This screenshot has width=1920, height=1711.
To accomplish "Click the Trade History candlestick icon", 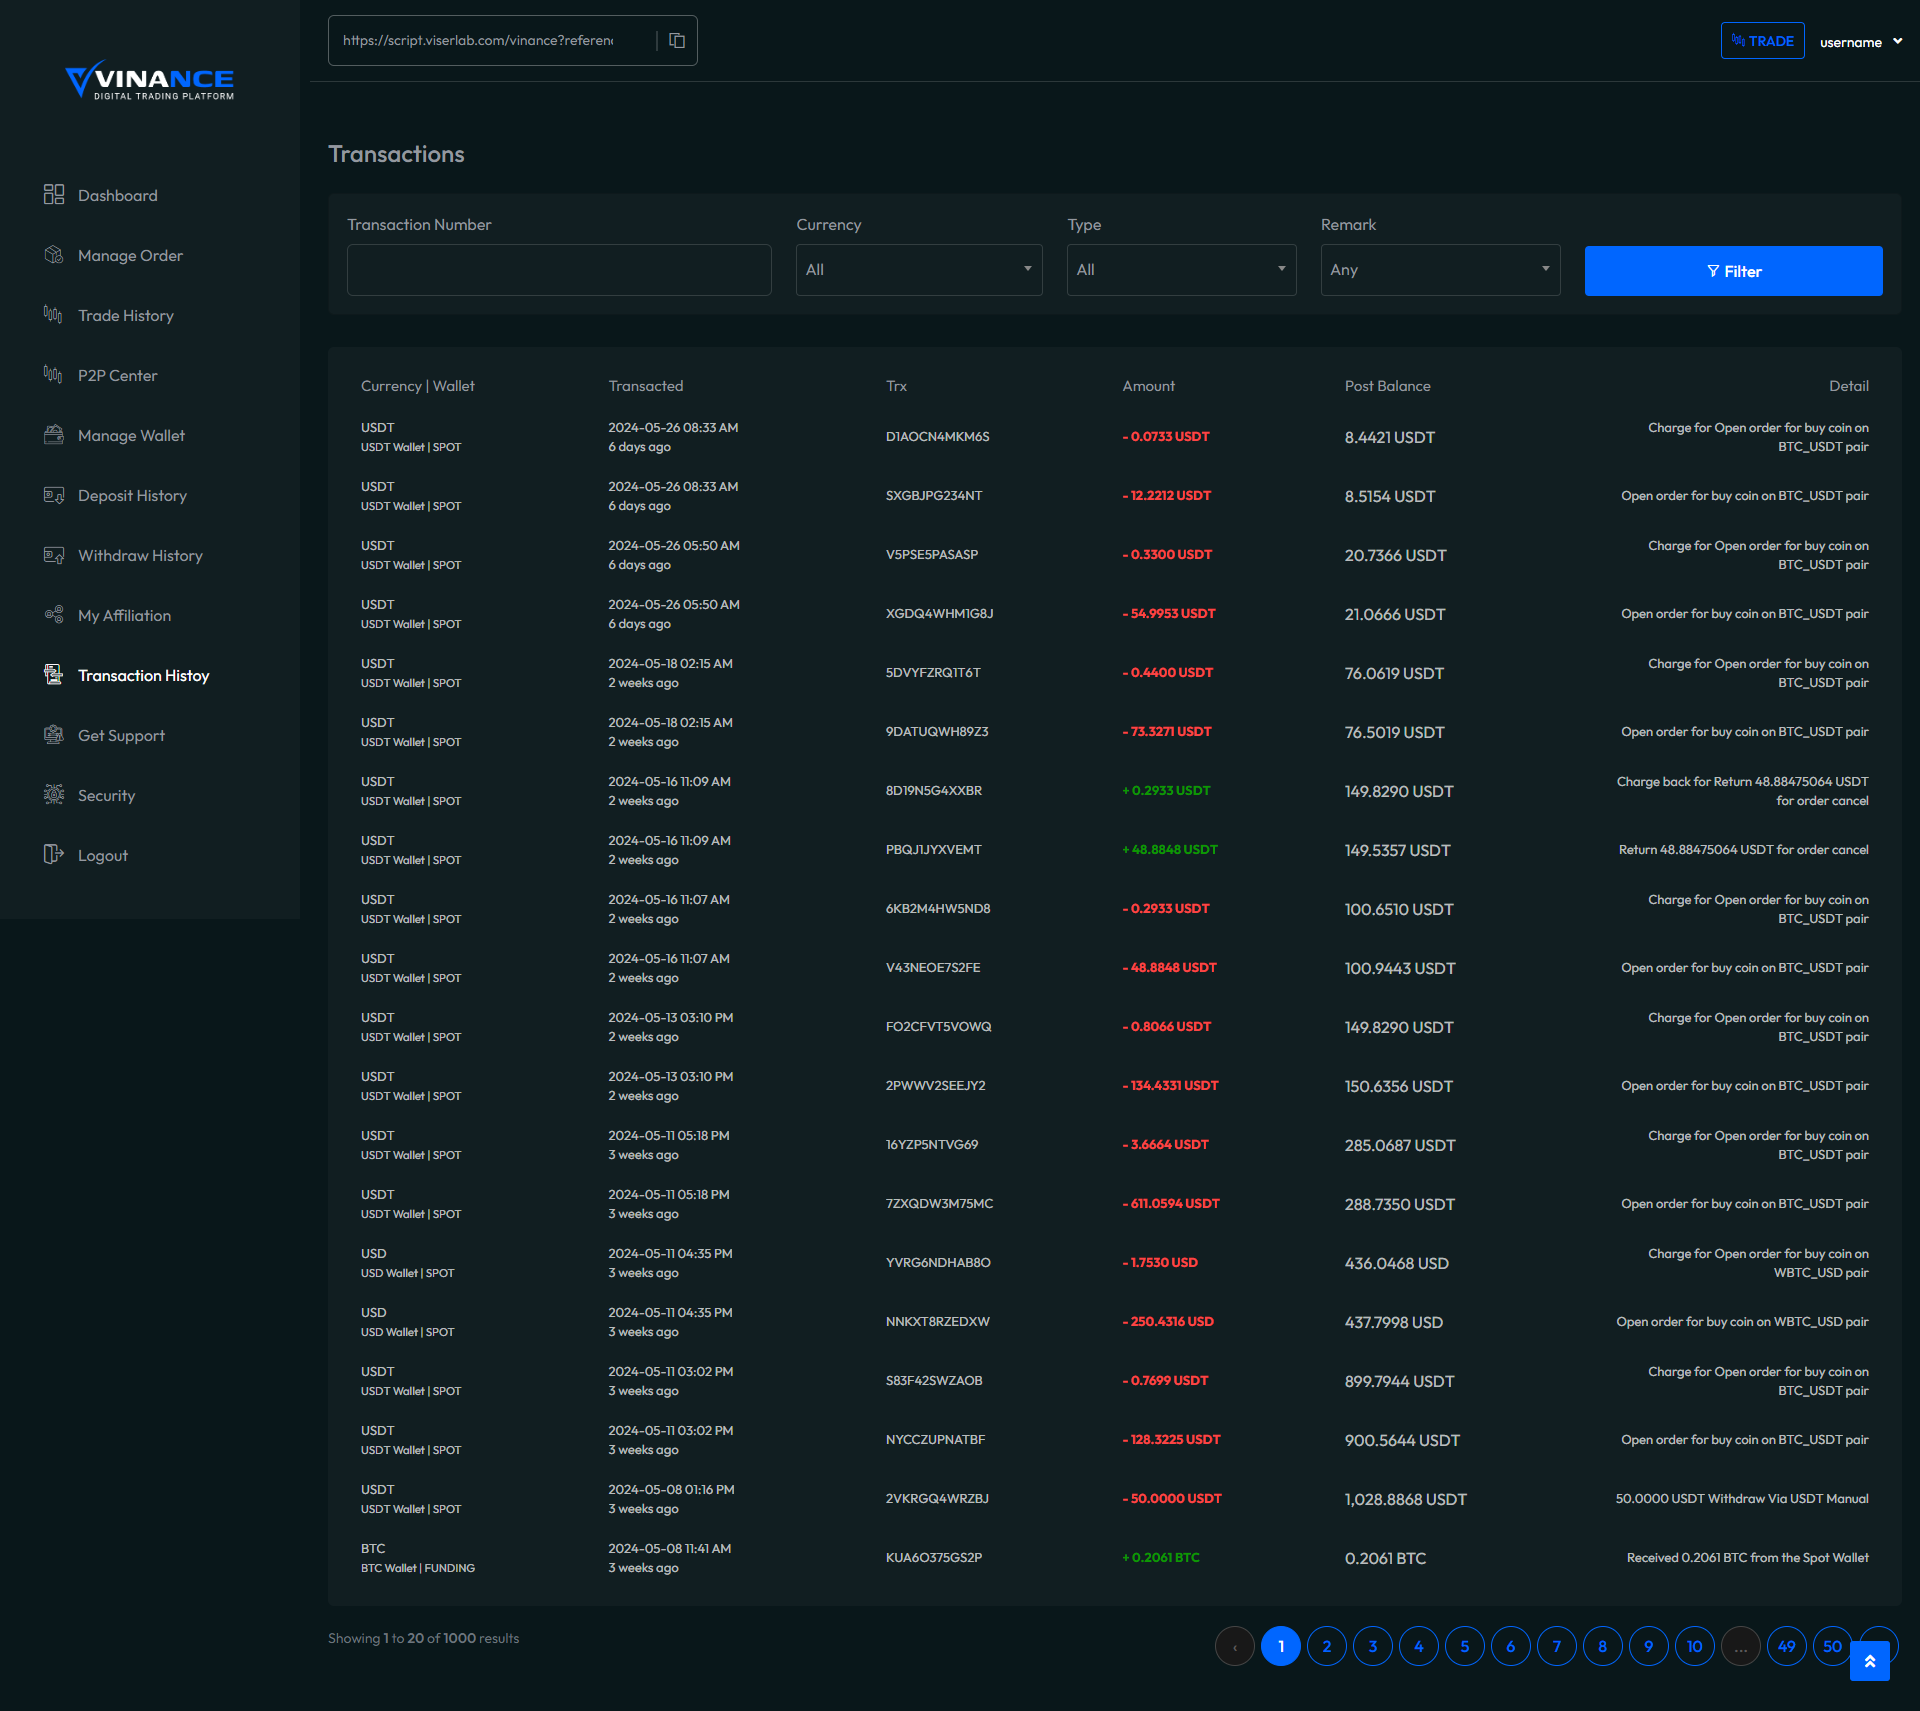I will coord(54,315).
